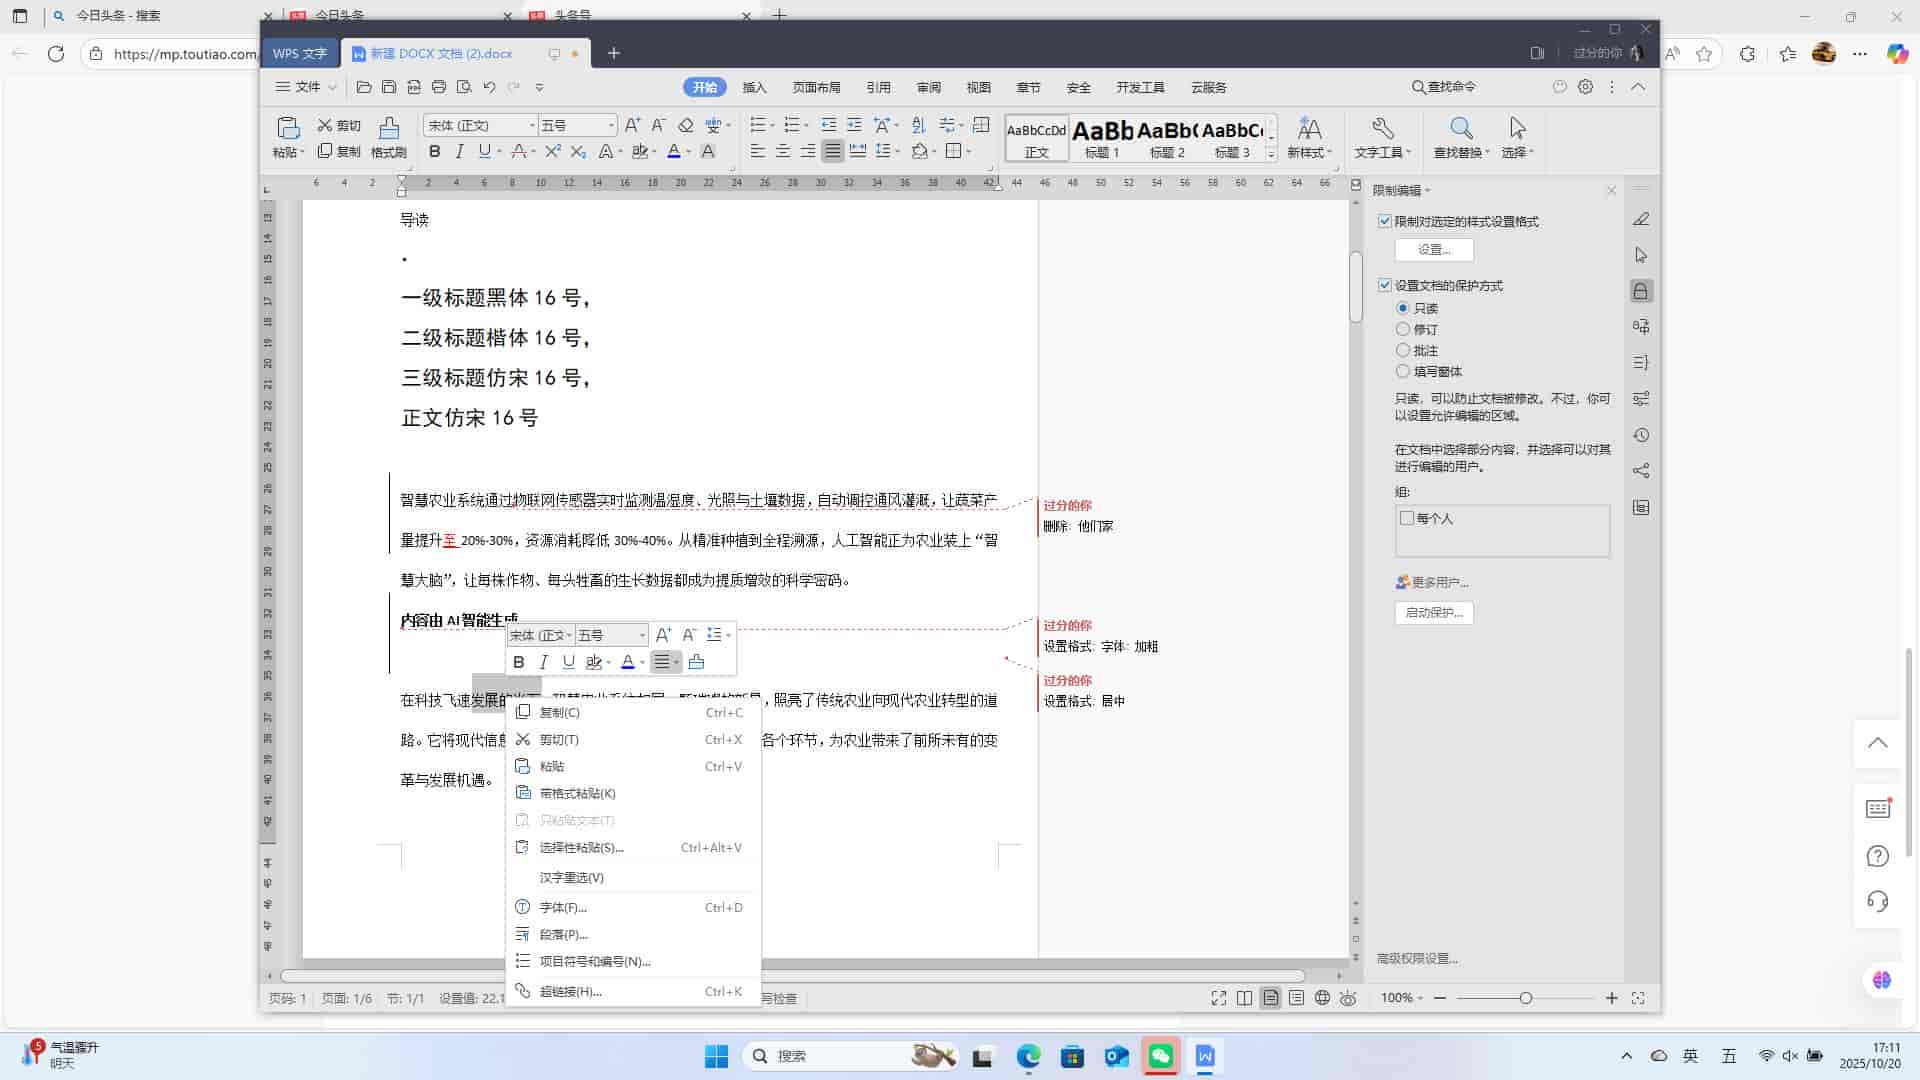Viewport: 1920px width, 1080px height.
Task: Select justified alignment in ribbon
Action: point(833,152)
